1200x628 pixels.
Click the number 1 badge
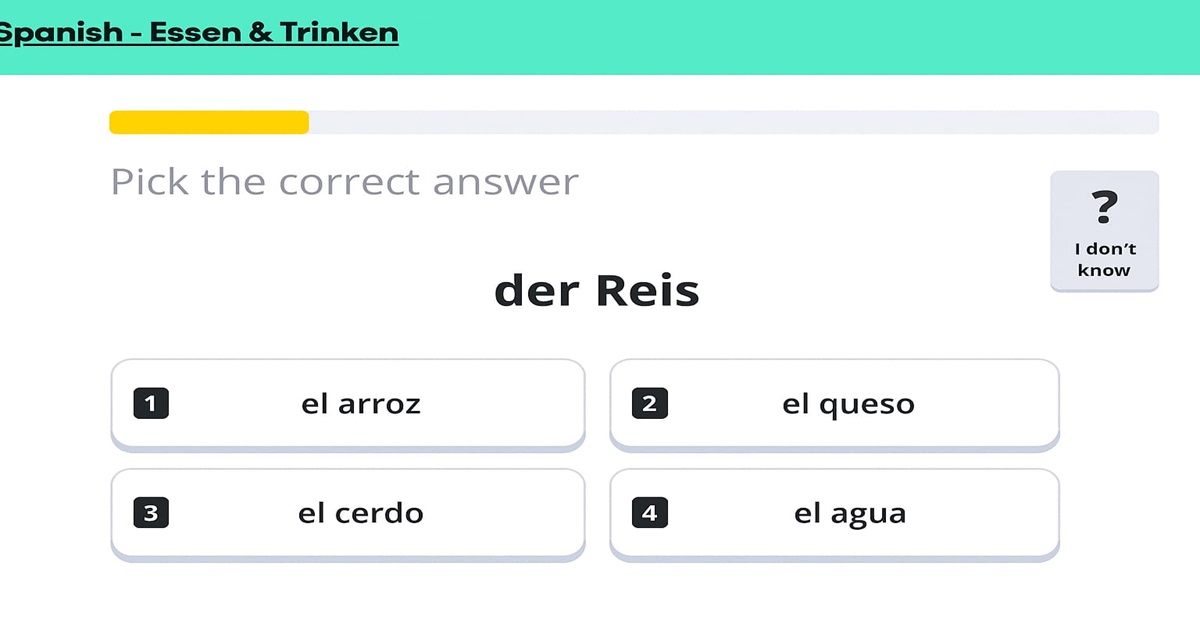pyautogui.click(x=151, y=404)
